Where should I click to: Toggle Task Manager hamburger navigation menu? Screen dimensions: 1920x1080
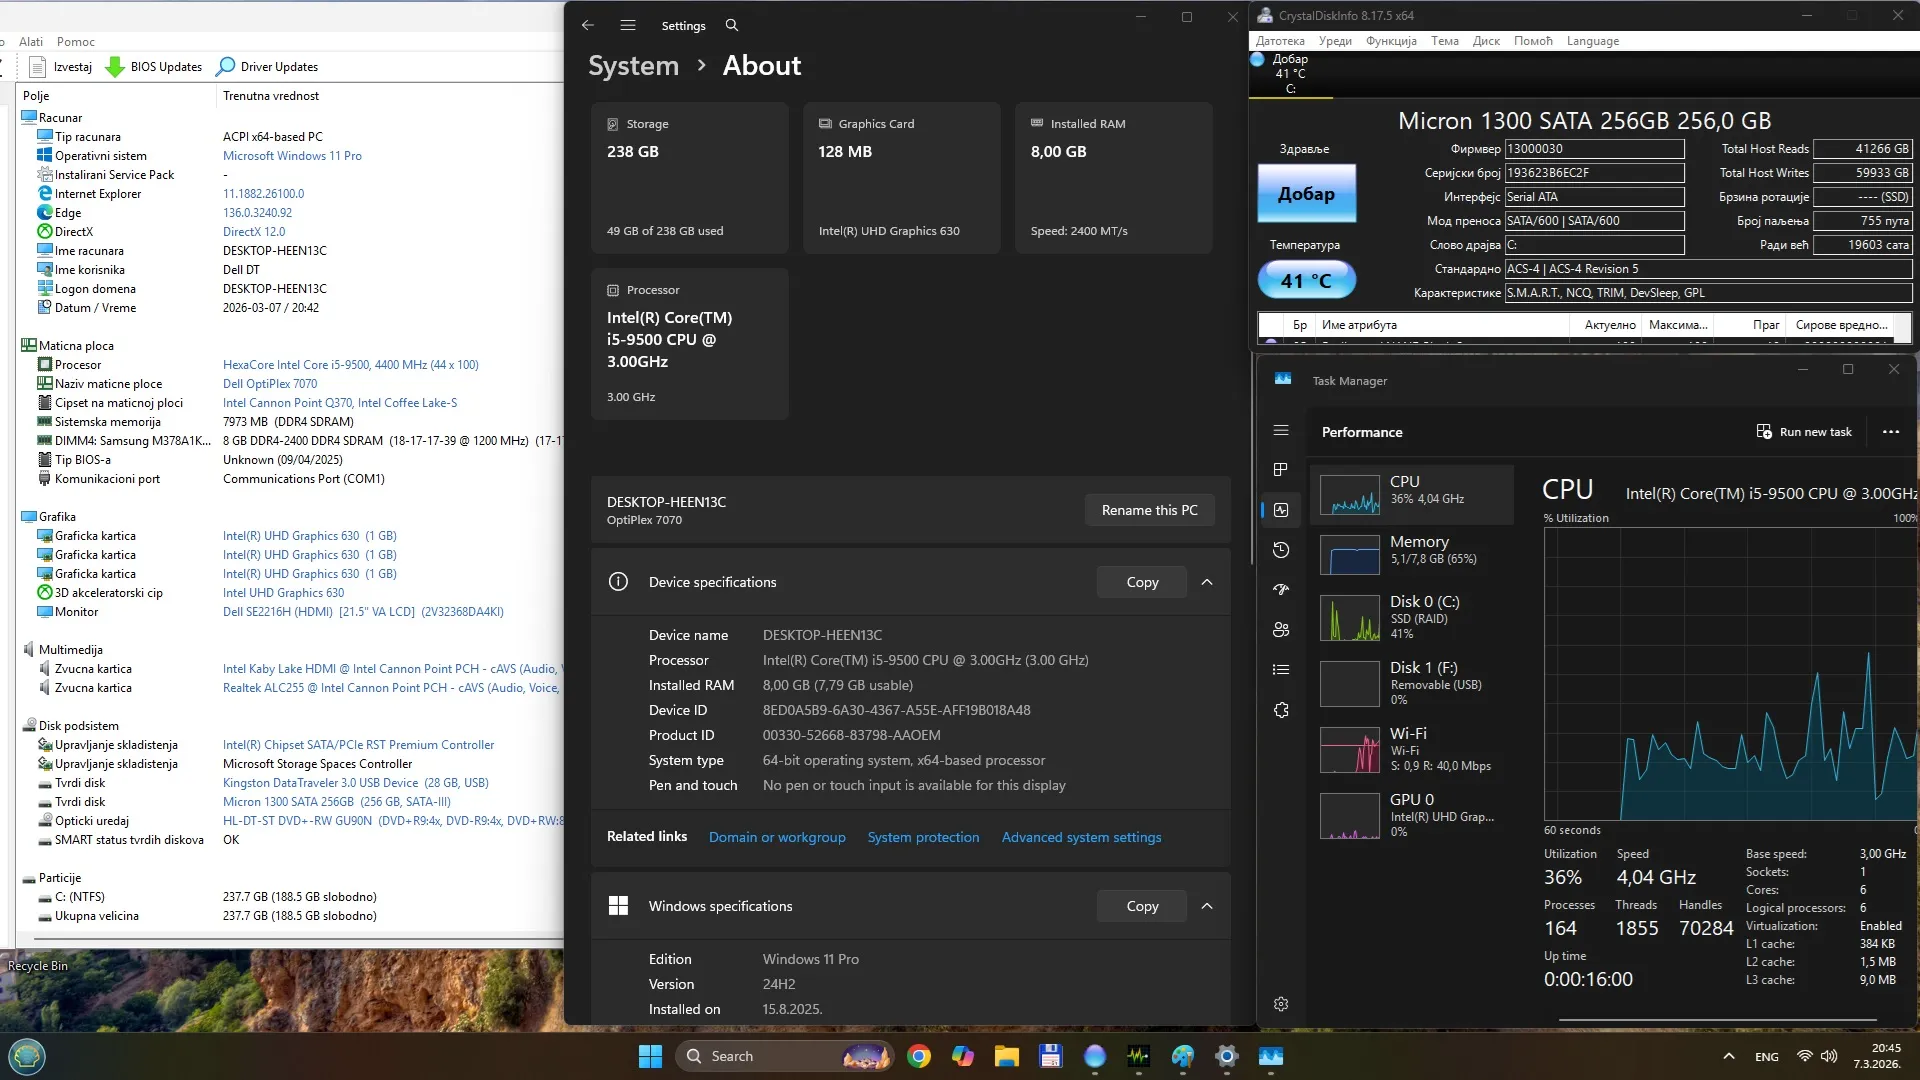(x=1281, y=431)
